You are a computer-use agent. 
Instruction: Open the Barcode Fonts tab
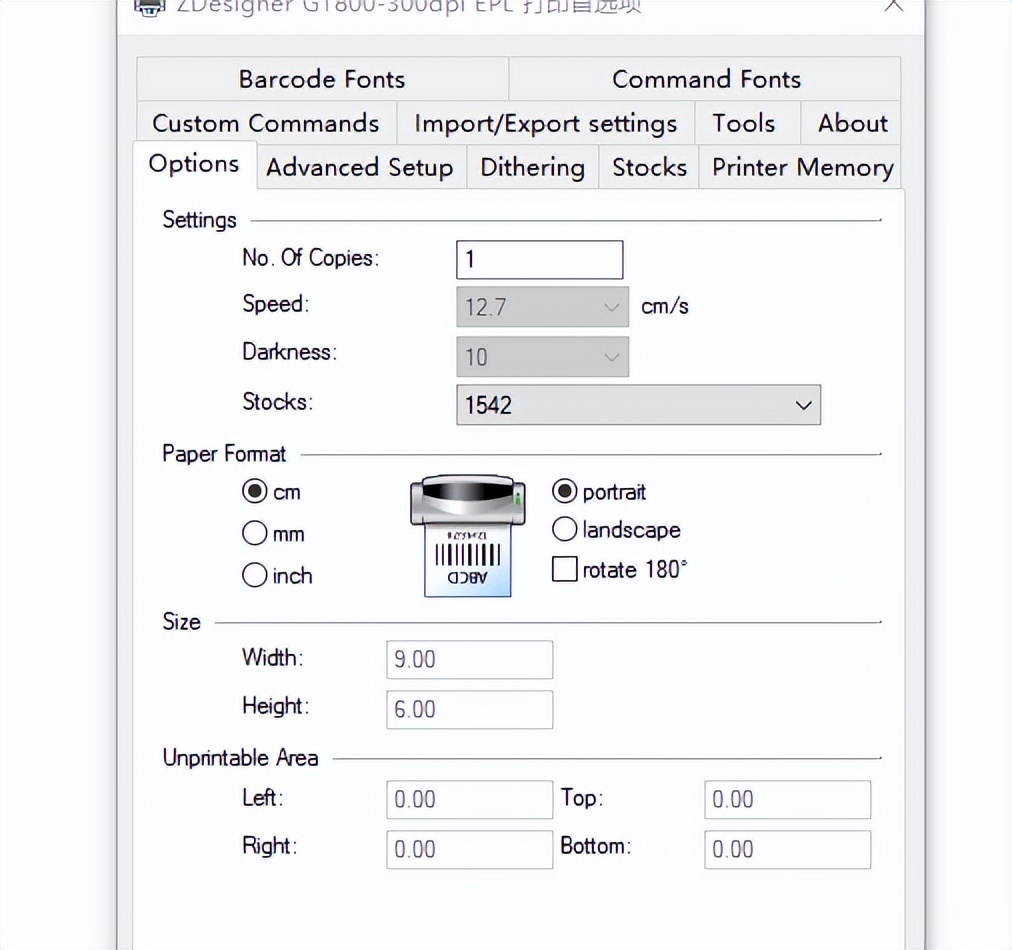(322, 79)
